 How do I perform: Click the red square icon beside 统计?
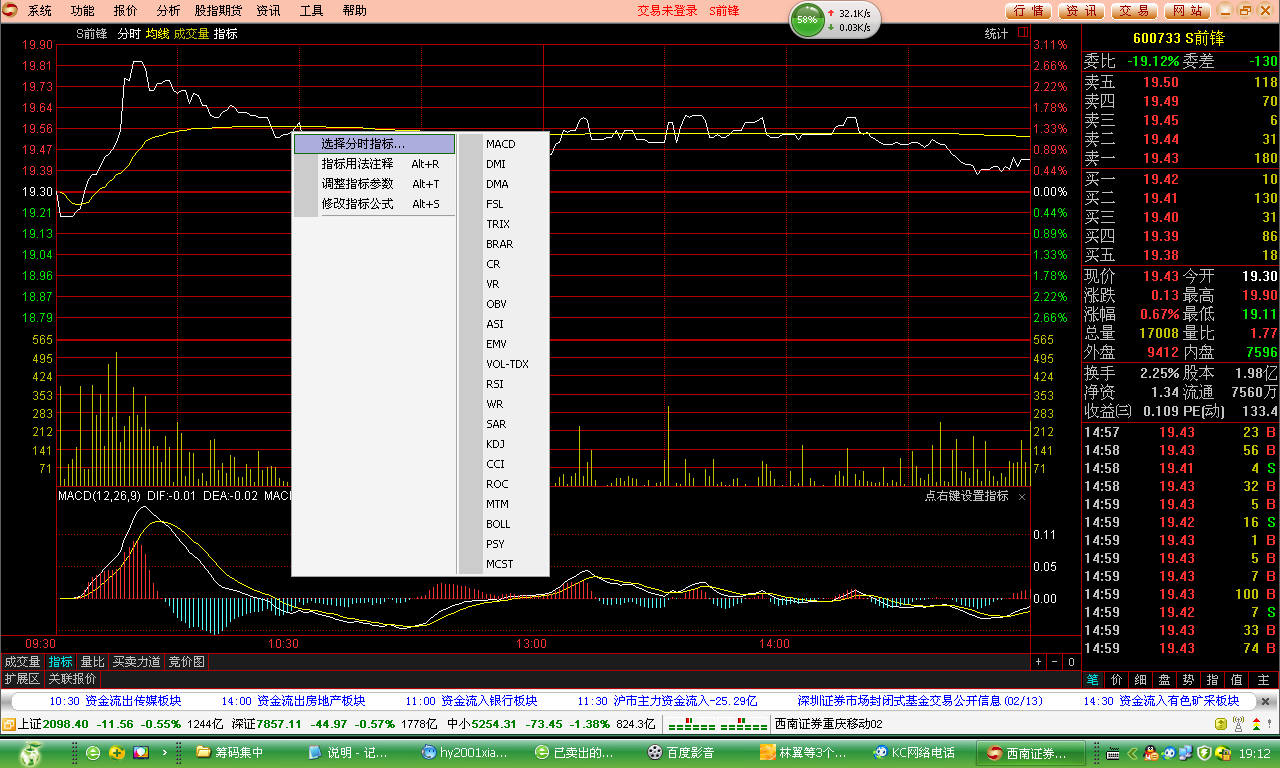1022,33
